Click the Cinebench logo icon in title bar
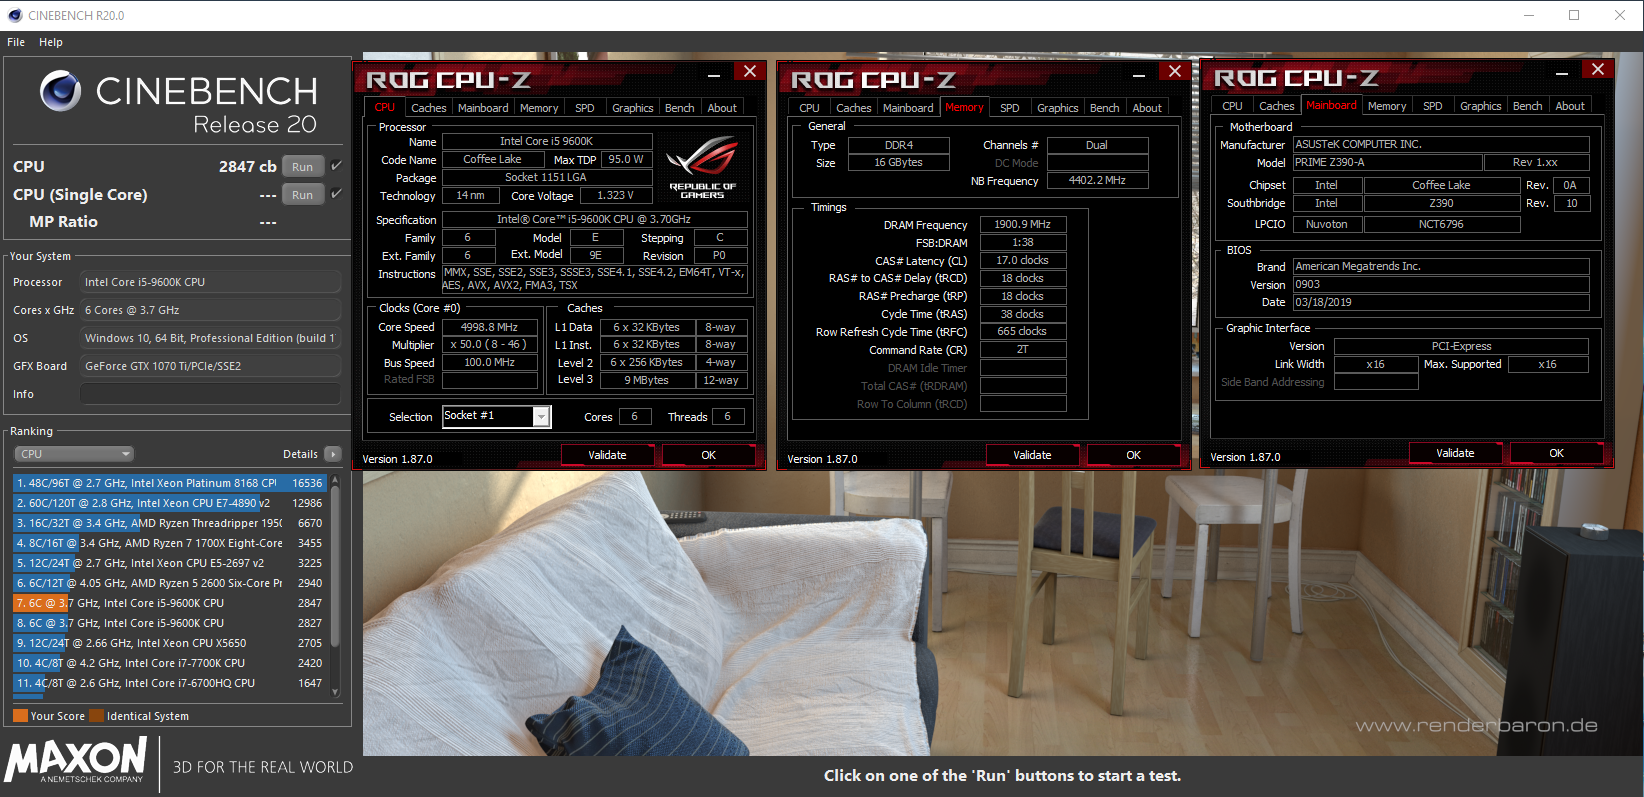Image resolution: width=1644 pixels, height=797 pixels. click(14, 15)
